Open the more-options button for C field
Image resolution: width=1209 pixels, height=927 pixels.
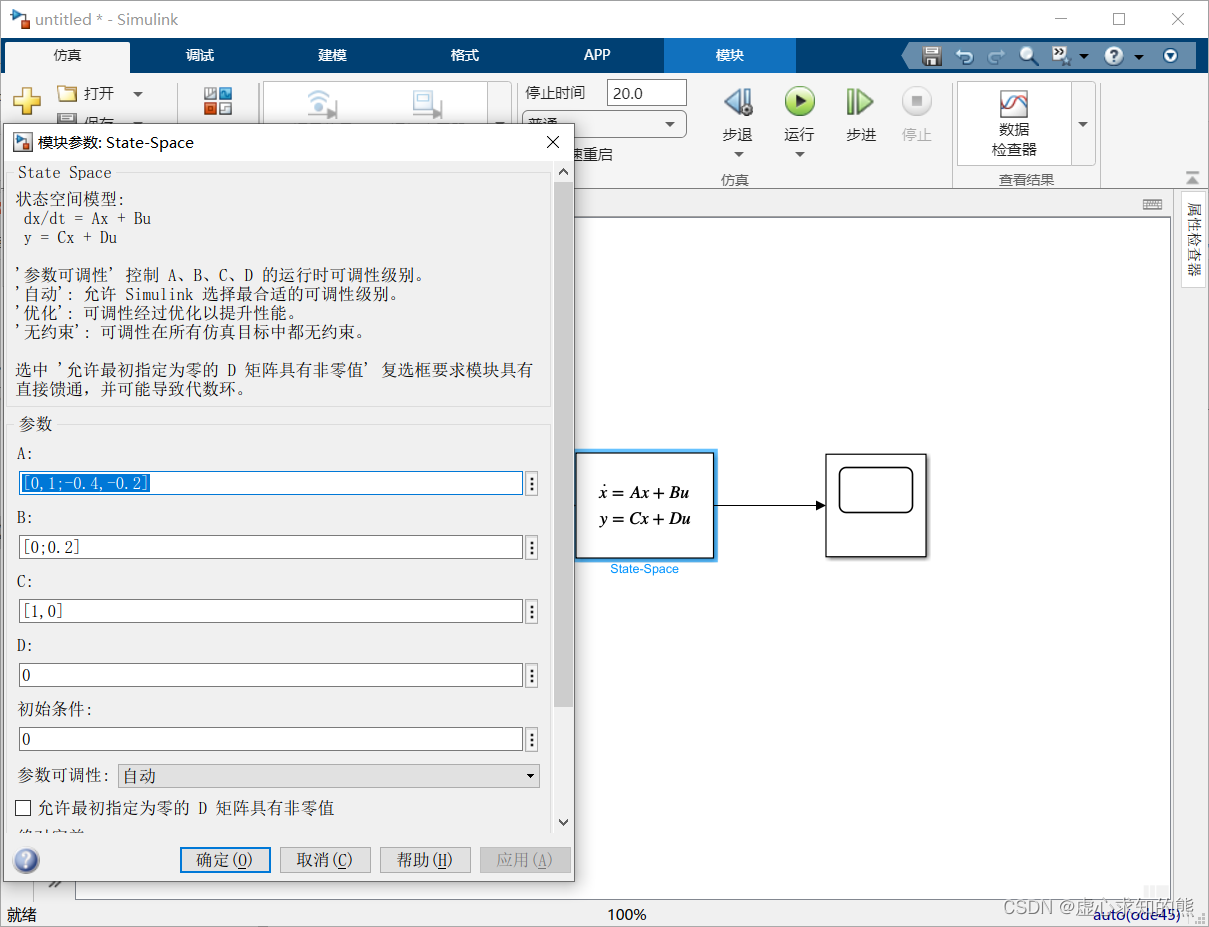tap(532, 612)
